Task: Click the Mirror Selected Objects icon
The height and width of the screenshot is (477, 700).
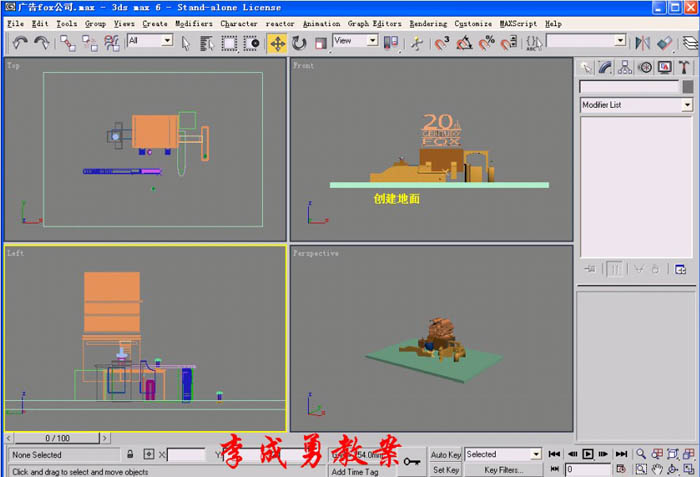Action: coord(642,43)
